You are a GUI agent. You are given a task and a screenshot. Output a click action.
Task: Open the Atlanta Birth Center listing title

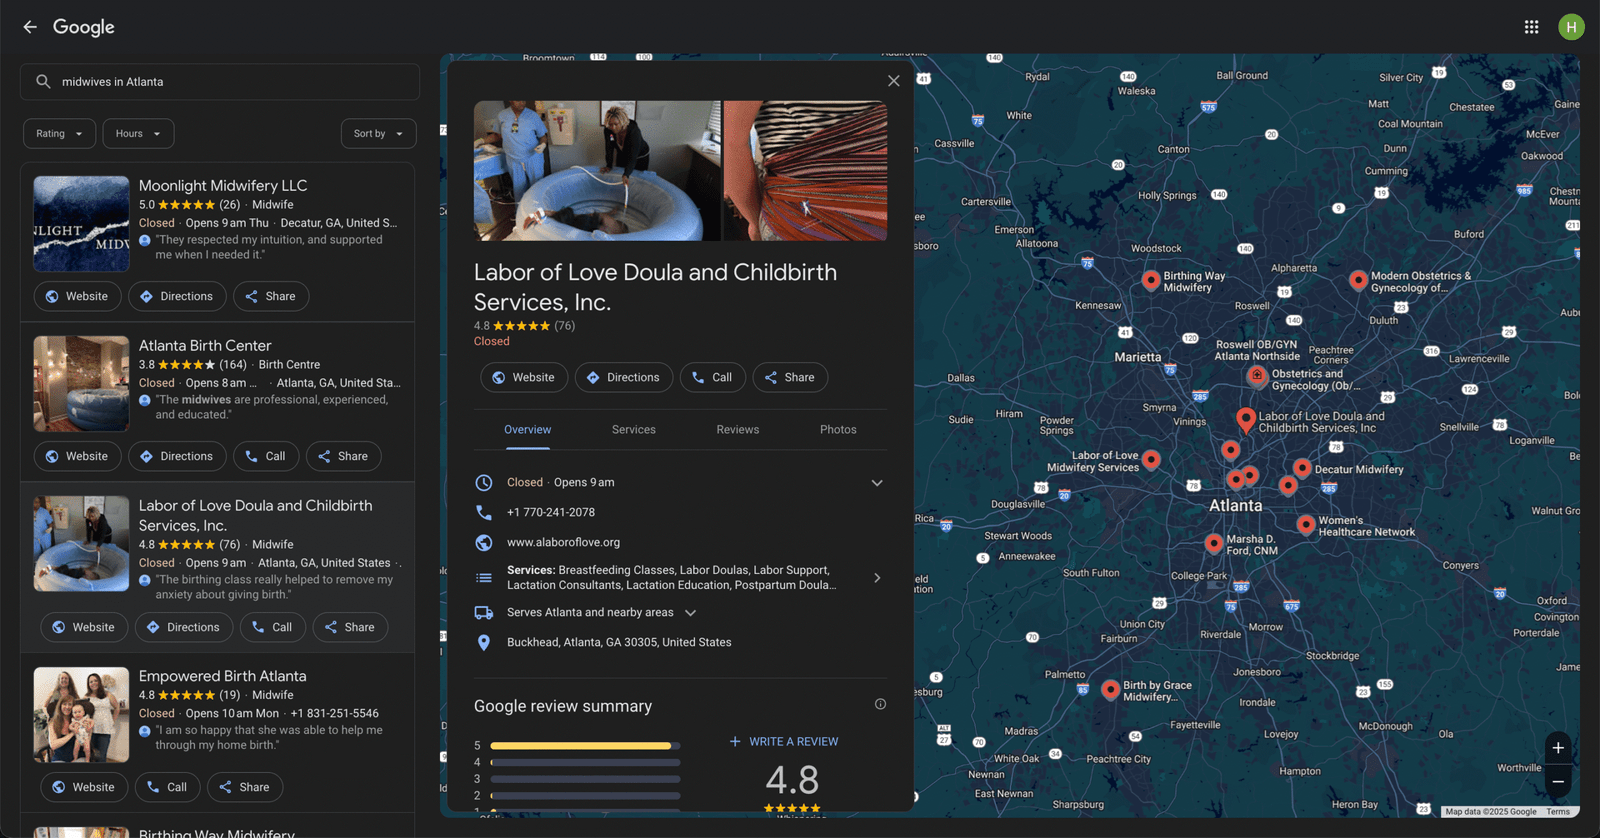(x=205, y=346)
